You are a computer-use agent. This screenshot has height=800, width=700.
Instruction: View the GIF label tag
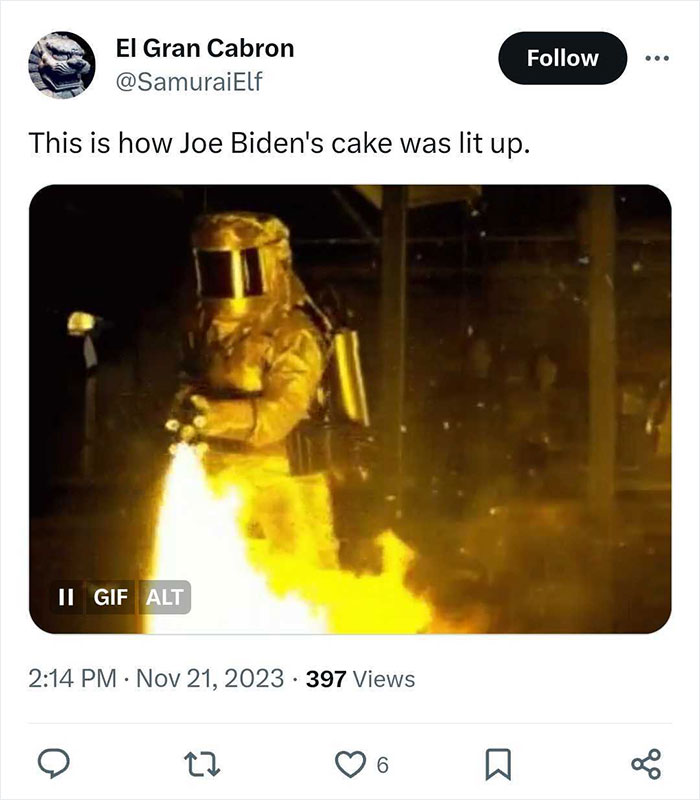[112, 599]
